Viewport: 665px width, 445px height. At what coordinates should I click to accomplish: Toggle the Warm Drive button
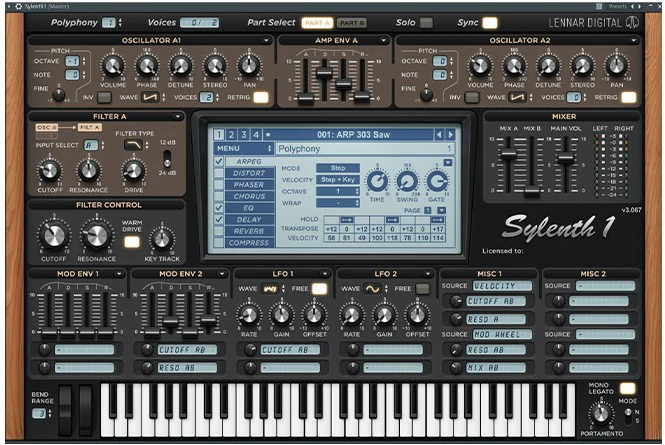pos(131,242)
